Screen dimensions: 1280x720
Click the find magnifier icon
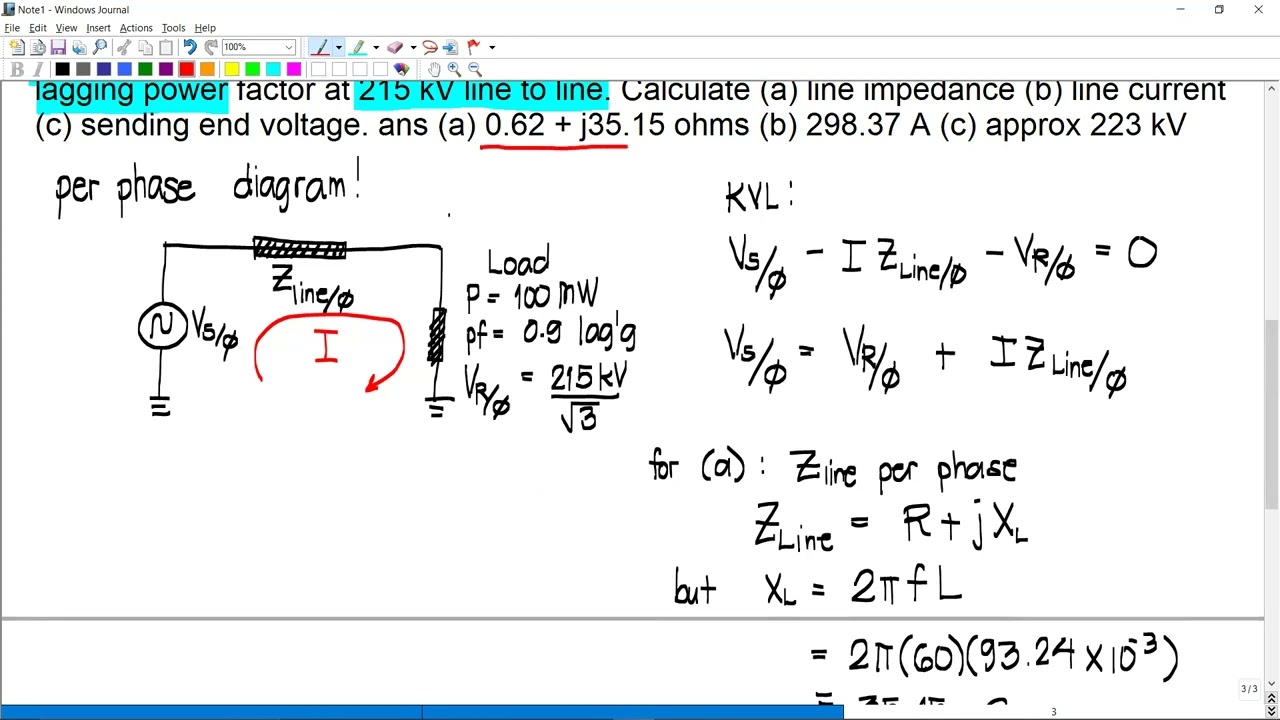[x=100, y=47]
